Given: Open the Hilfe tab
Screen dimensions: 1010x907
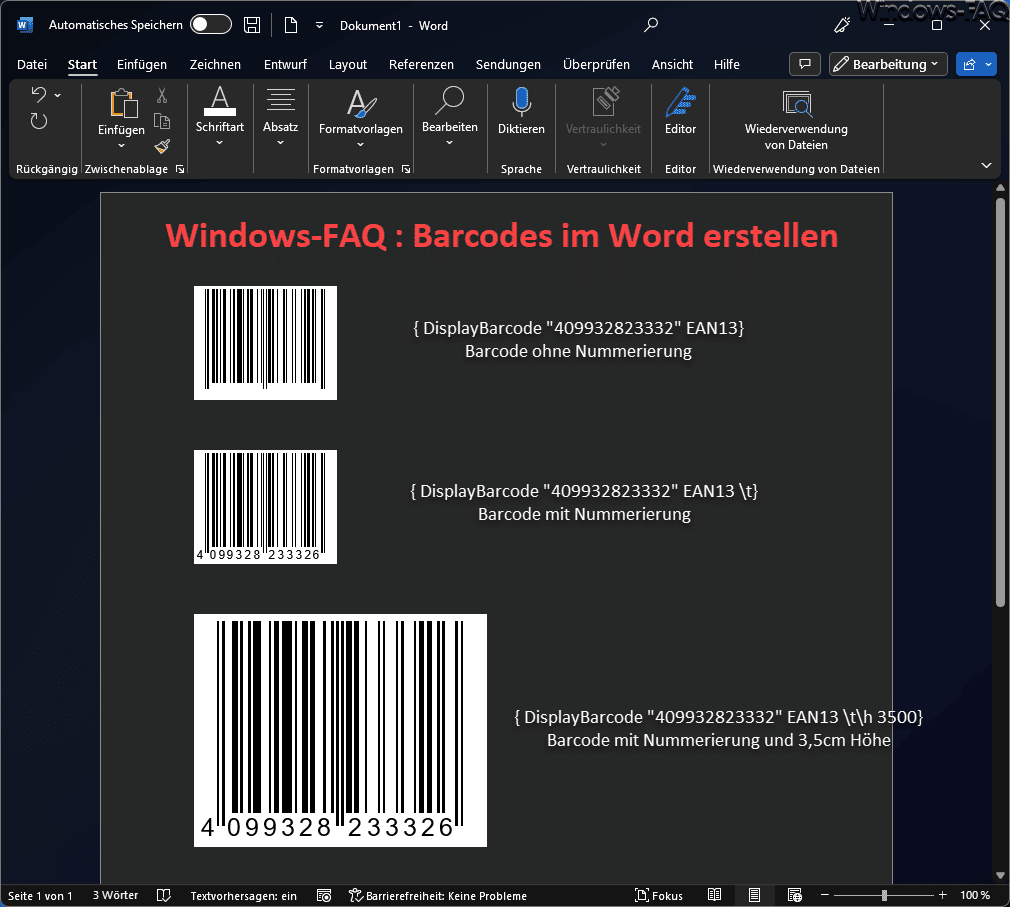Looking at the screenshot, I should [x=727, y=64].
